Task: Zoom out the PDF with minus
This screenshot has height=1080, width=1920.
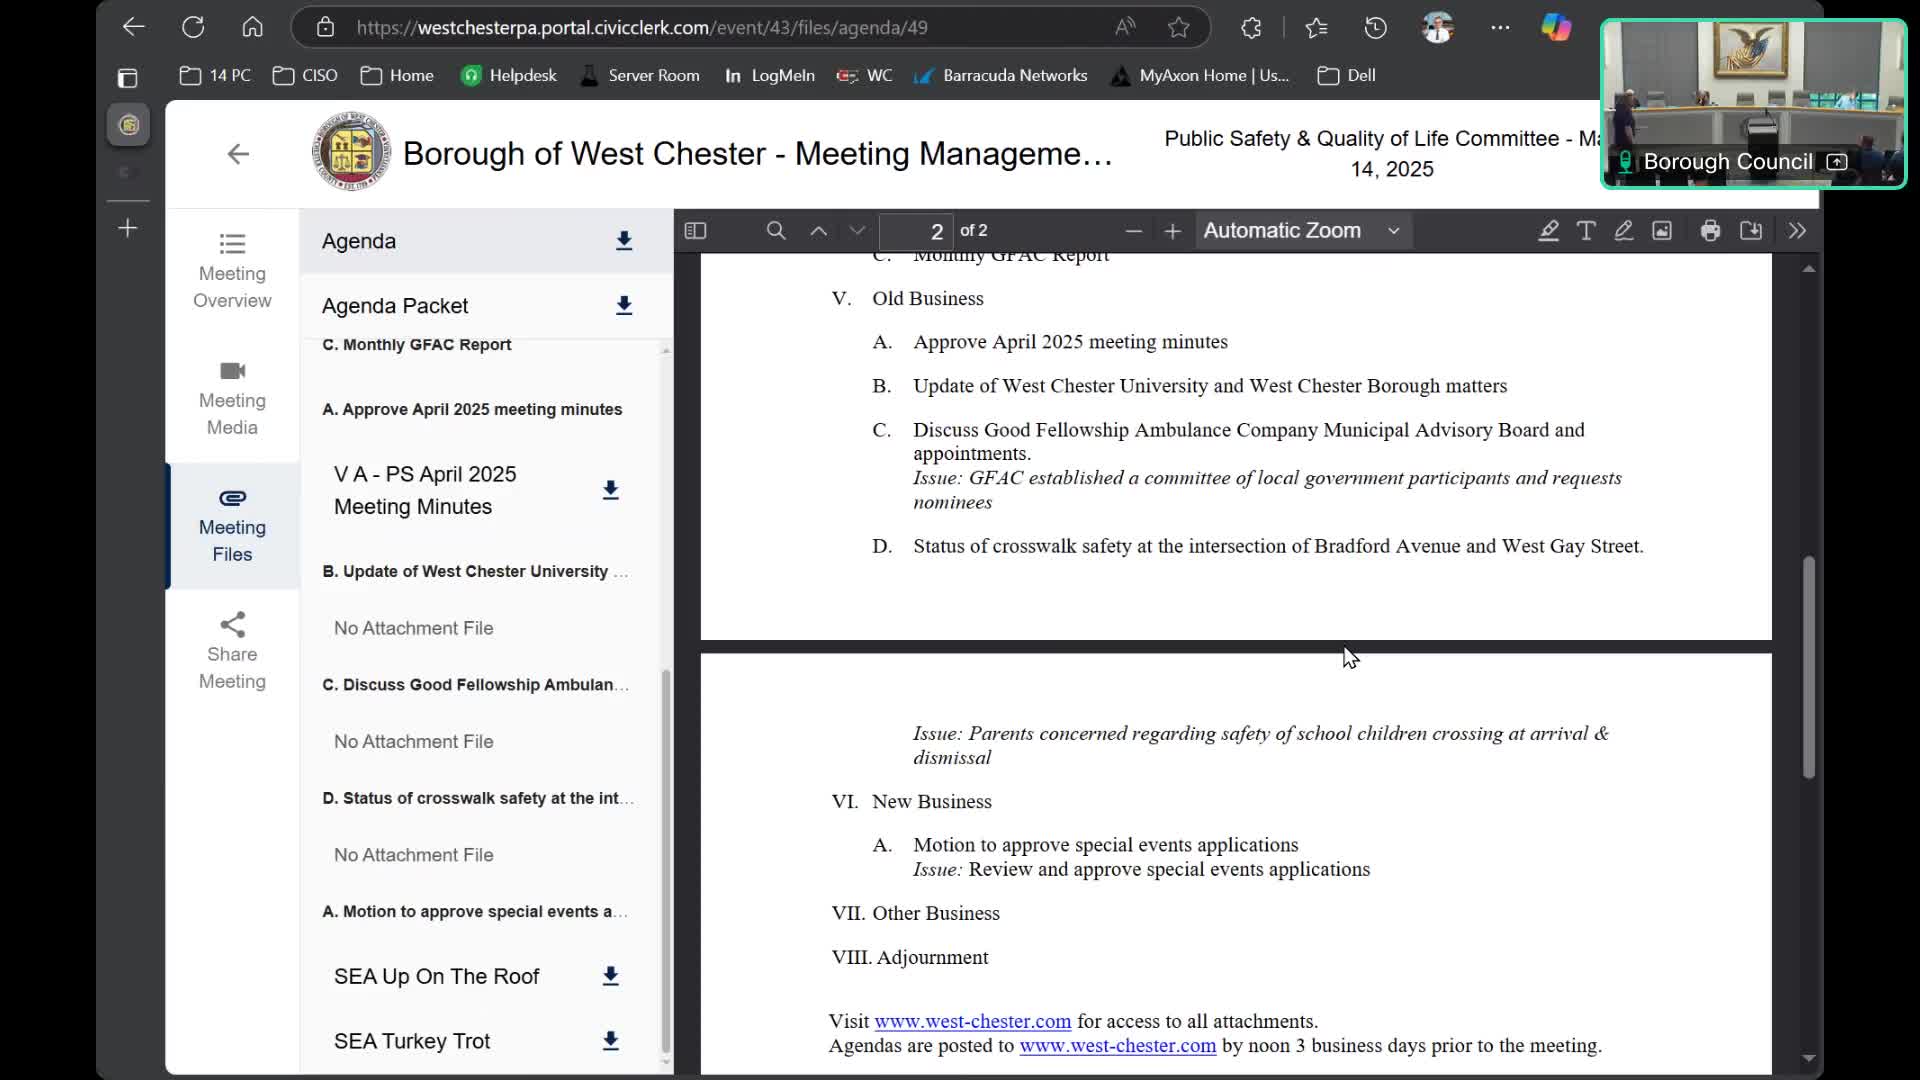Action: [1133, 231]
